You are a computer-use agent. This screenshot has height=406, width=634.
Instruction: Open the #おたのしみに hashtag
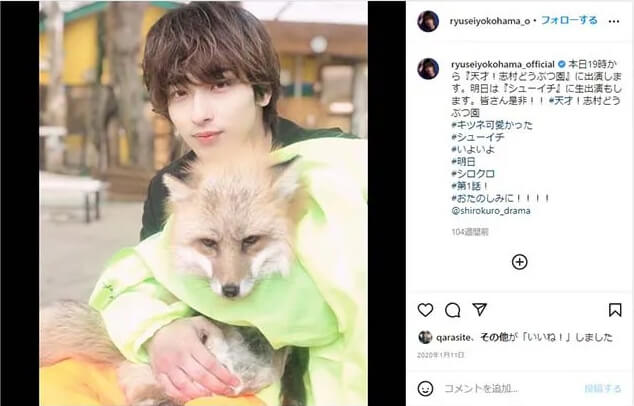501,198
